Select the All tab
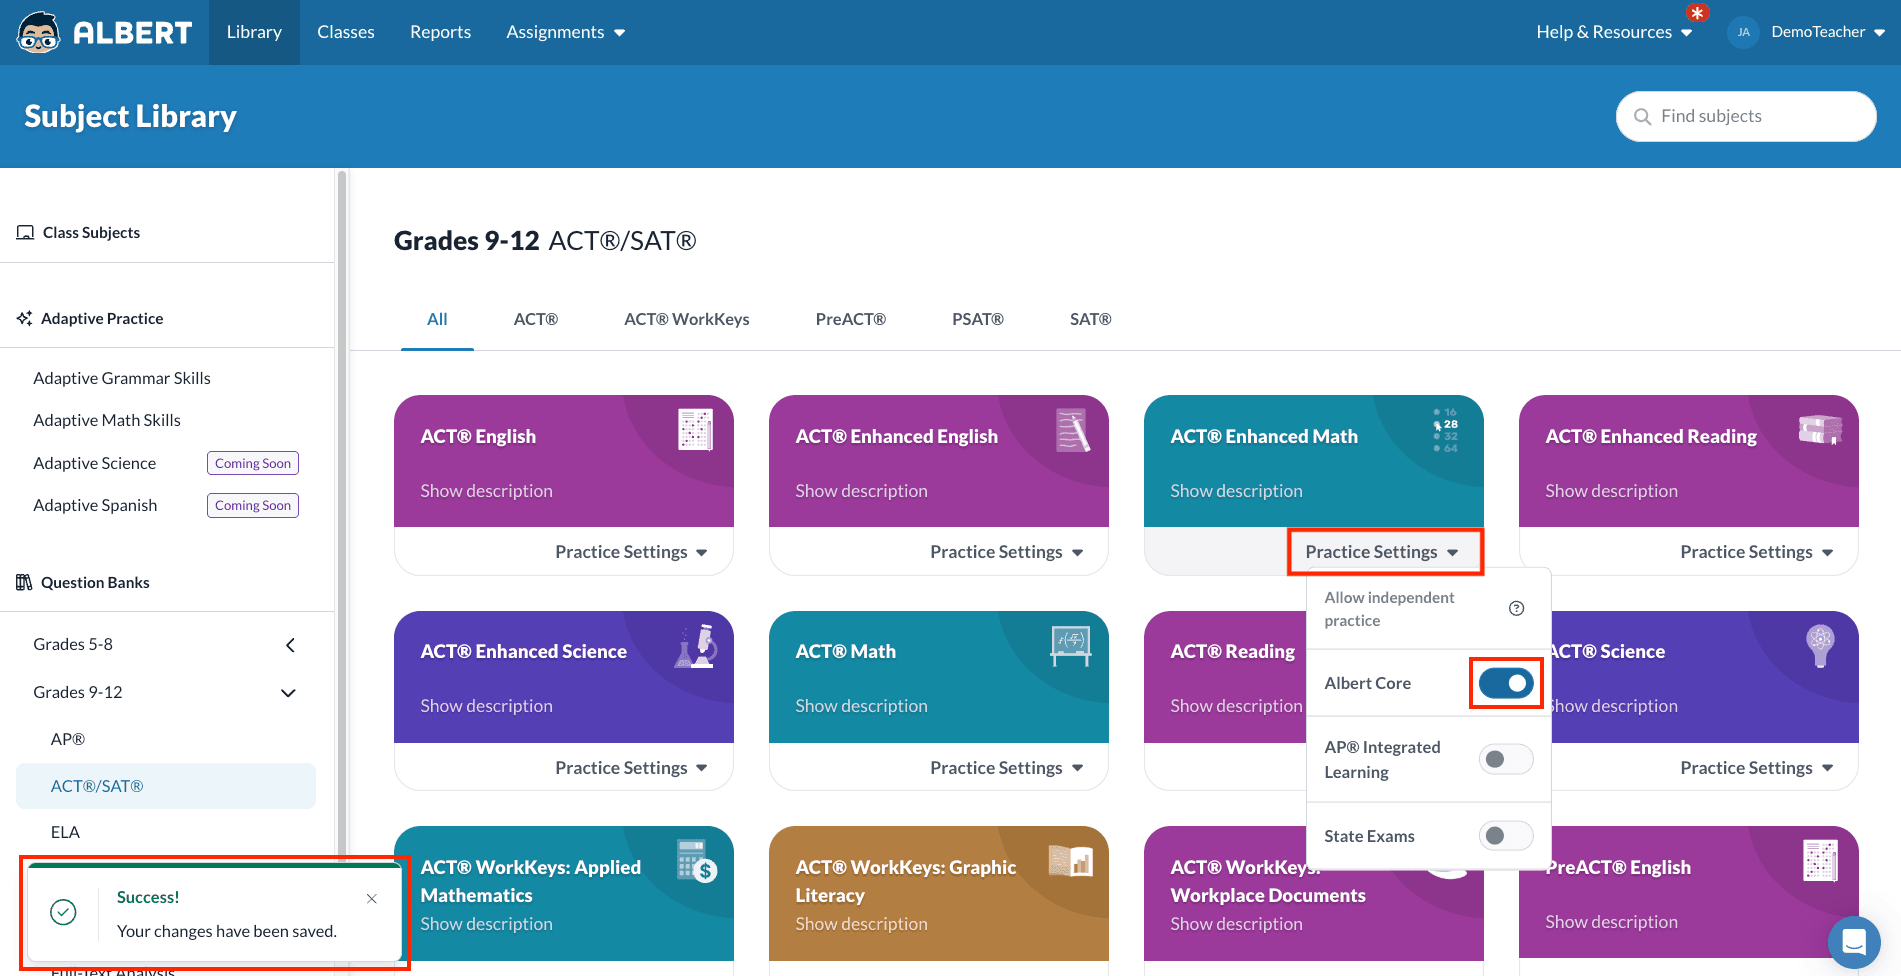Image resolution: width=1901 pixels, height=976 pixels. (x=437, y=320)
